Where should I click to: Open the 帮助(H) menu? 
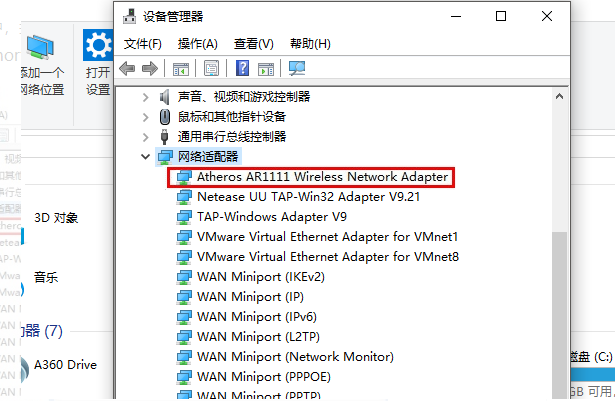309,44
